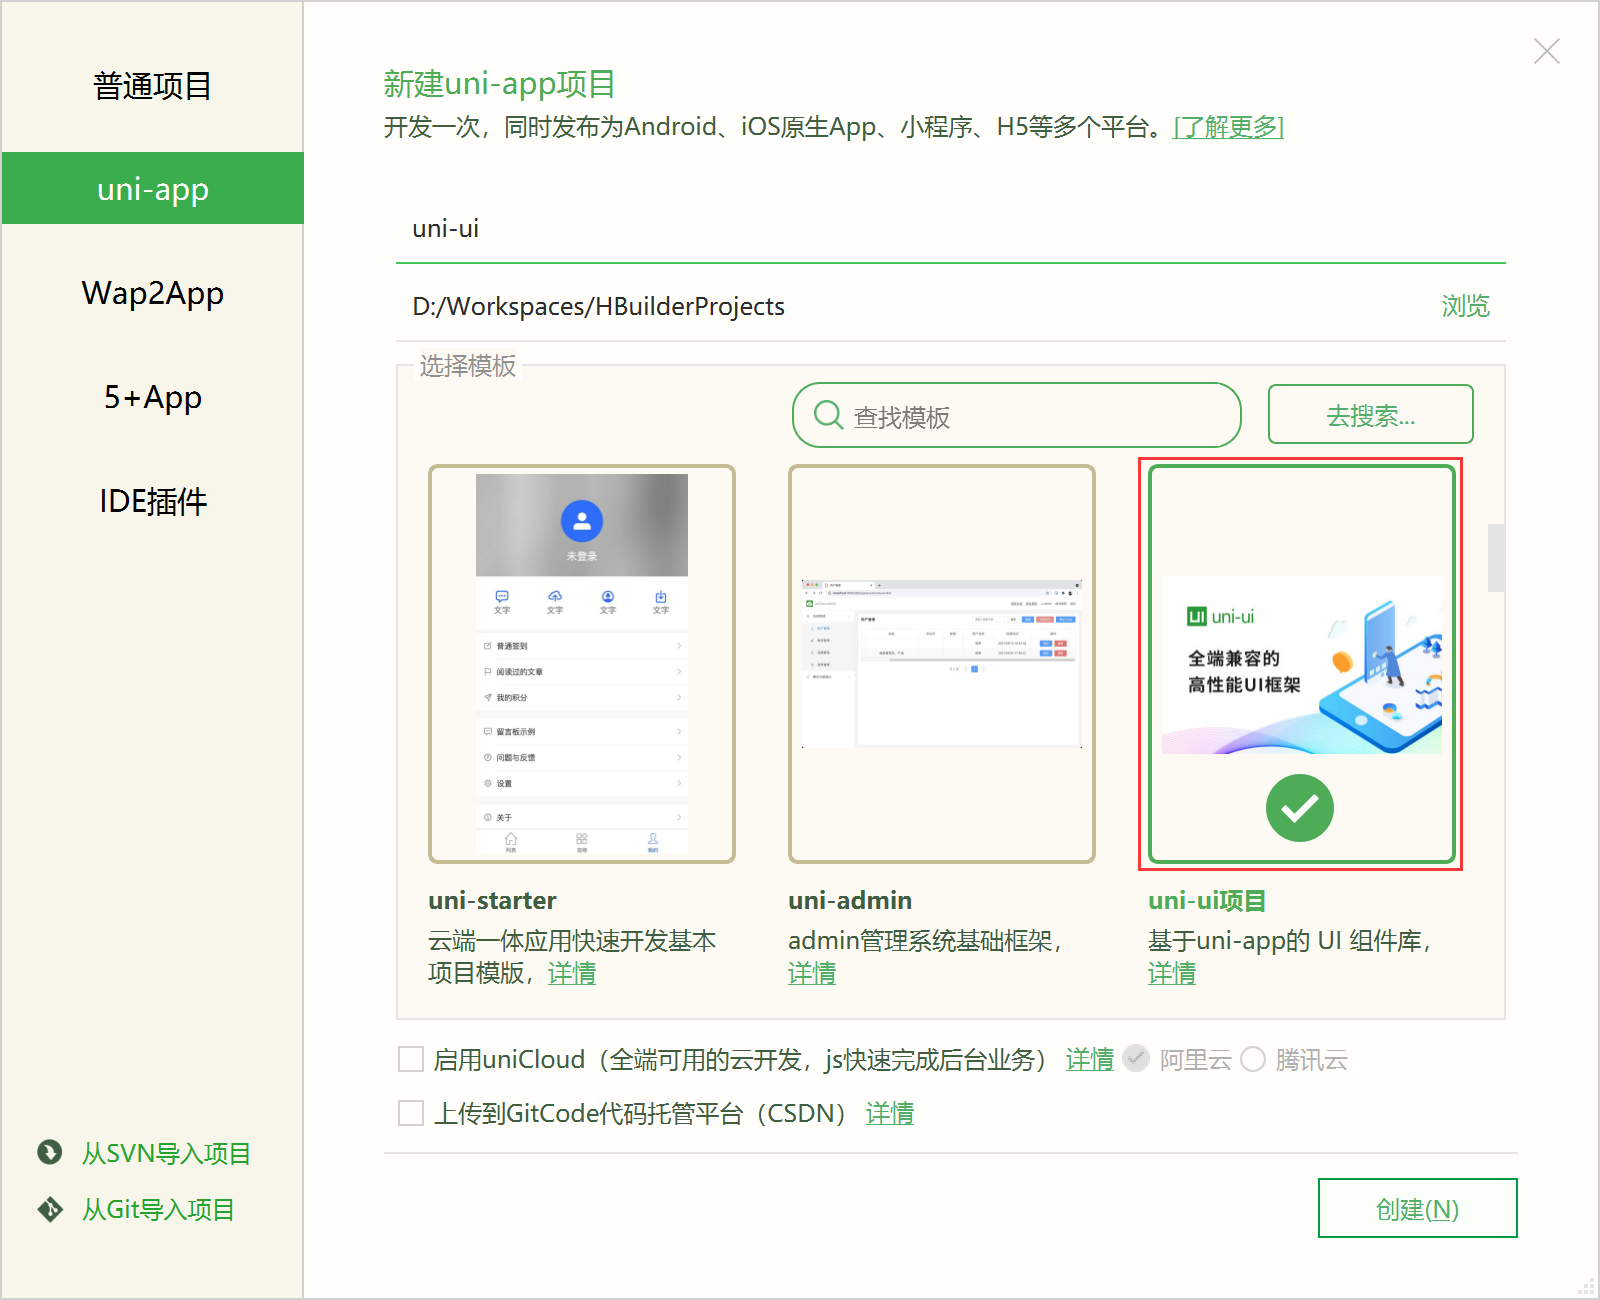Select the 阿里云 radio option
The image size is (1600, 1300).
pos(1136,1059)
